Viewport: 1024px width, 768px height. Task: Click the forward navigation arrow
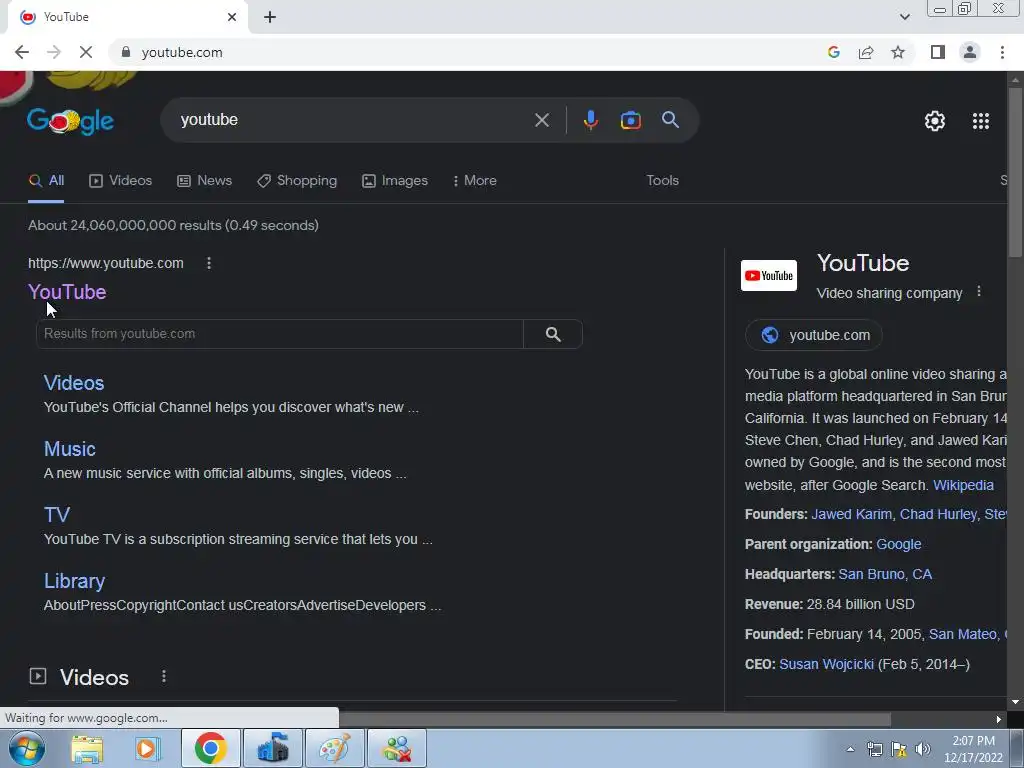coord(54,52)
